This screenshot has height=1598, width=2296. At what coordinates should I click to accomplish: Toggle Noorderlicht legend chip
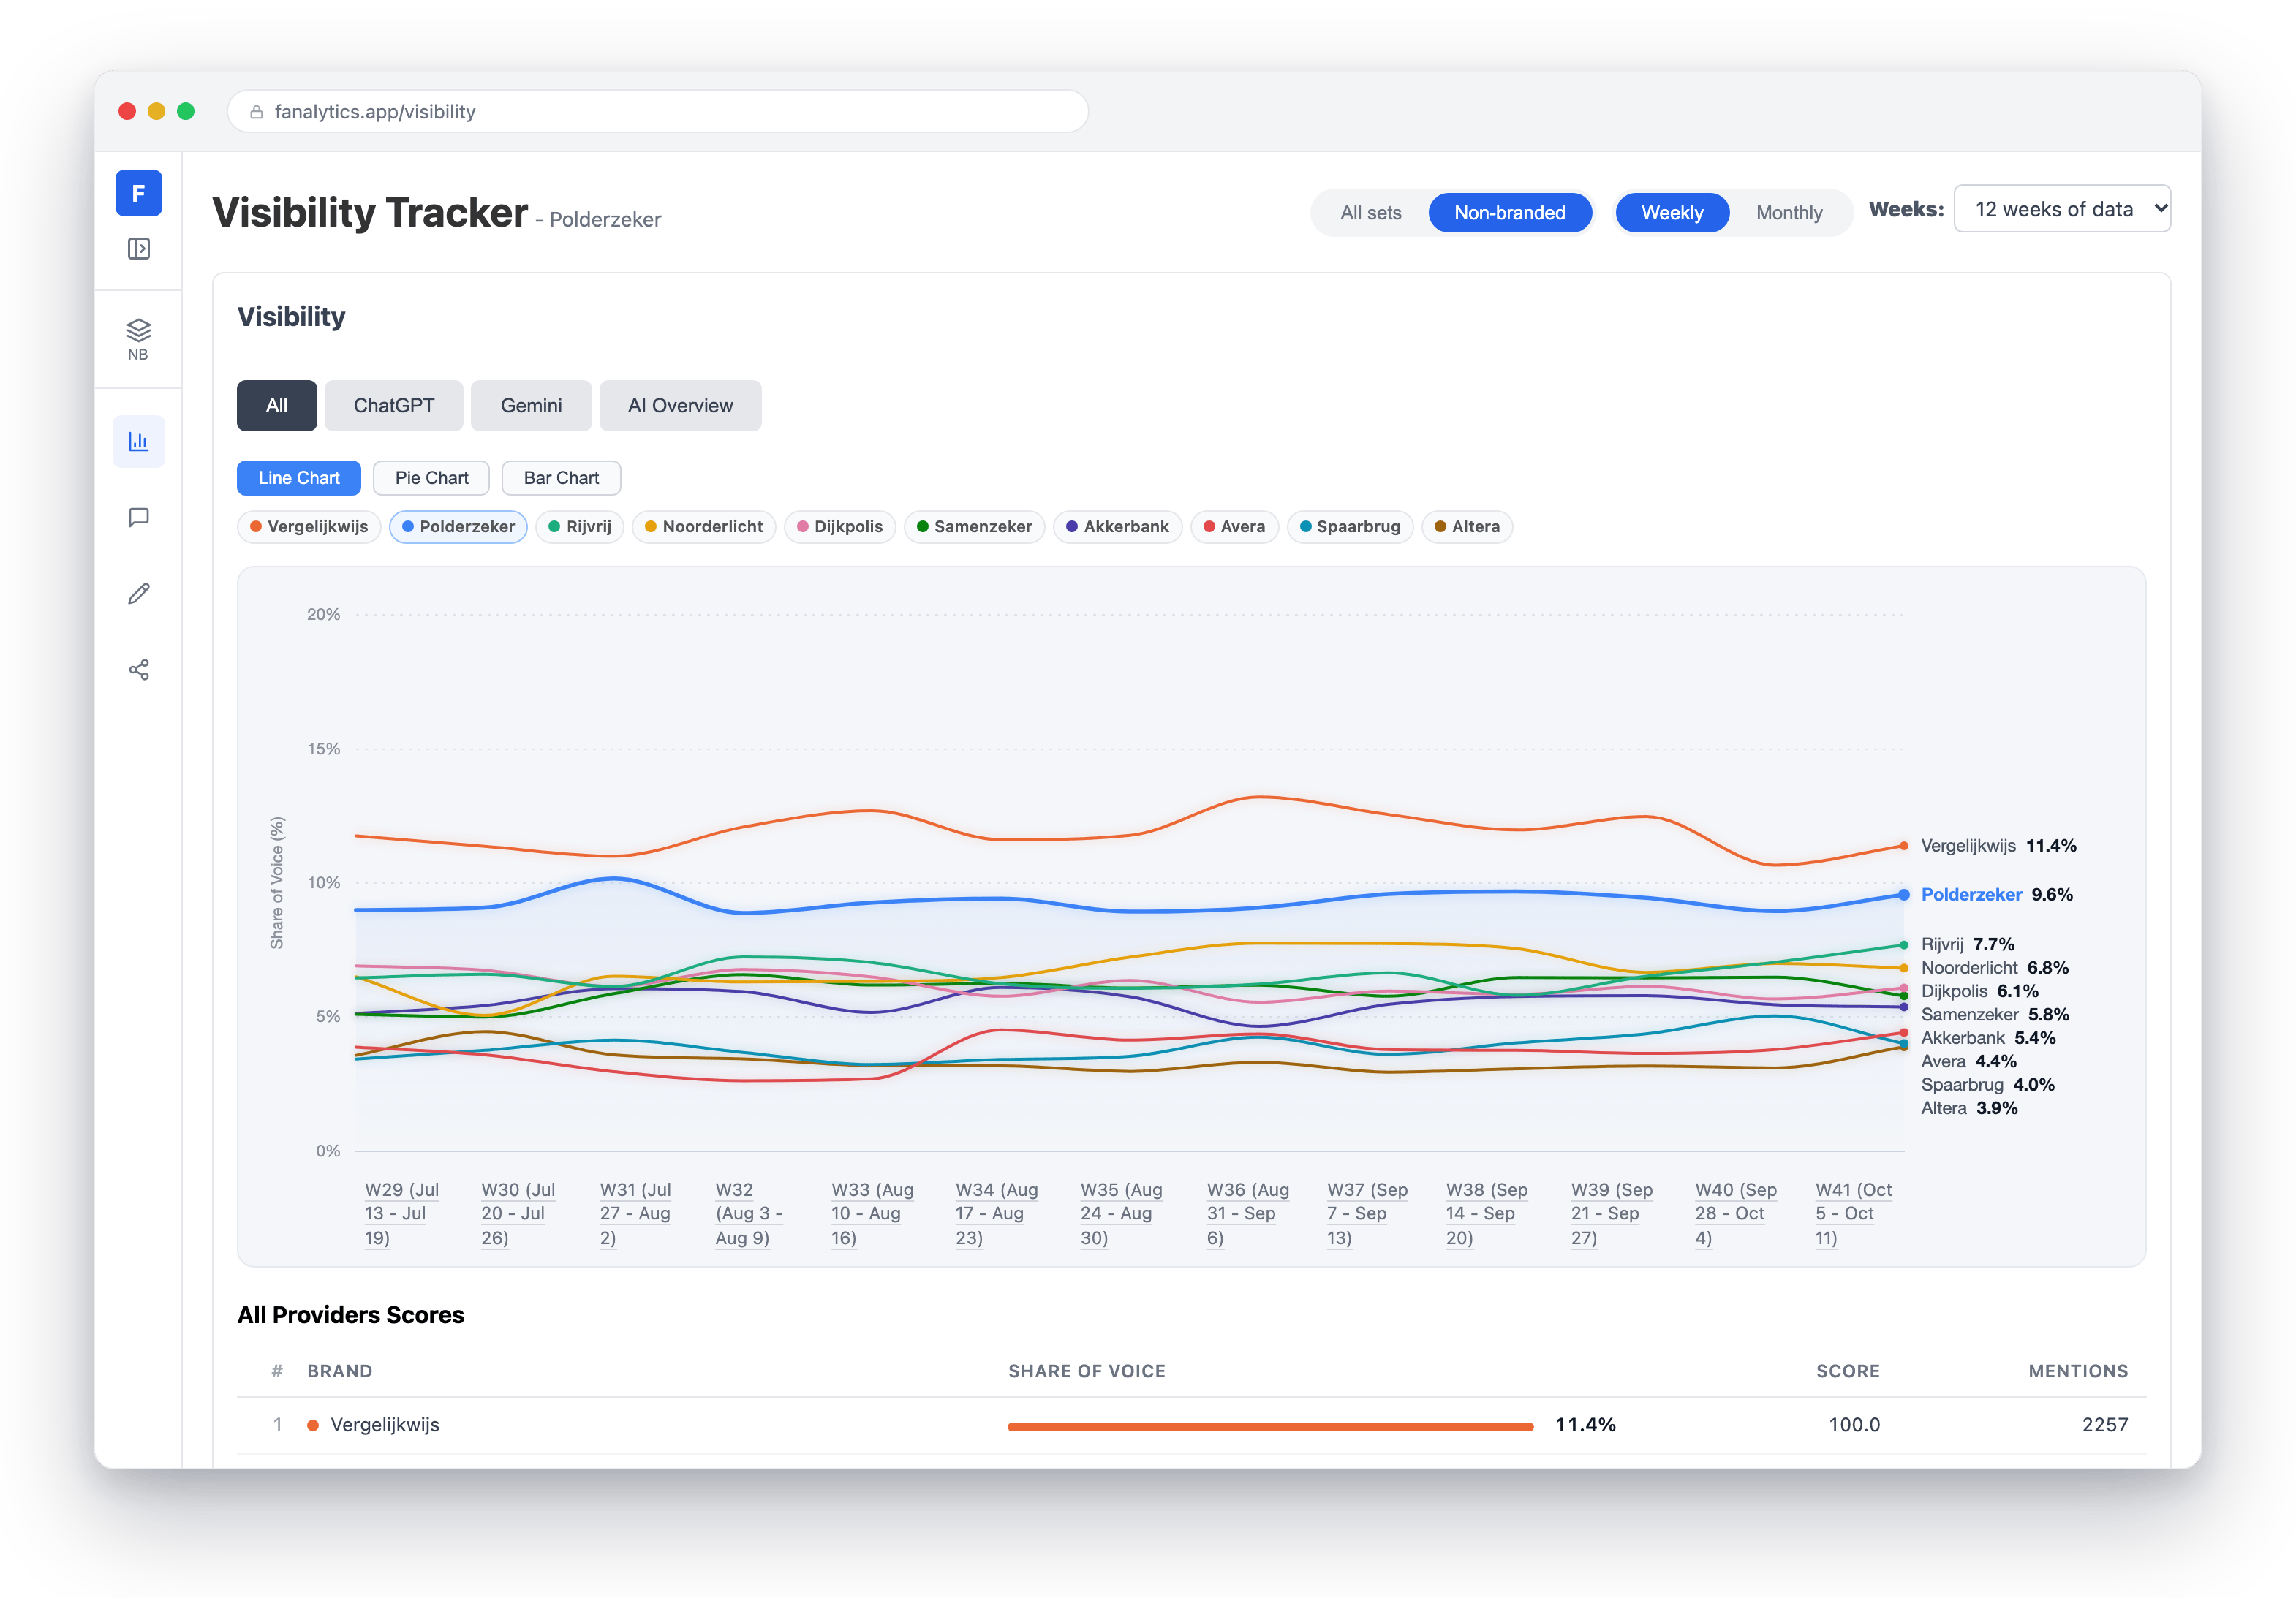pos(704,527)
